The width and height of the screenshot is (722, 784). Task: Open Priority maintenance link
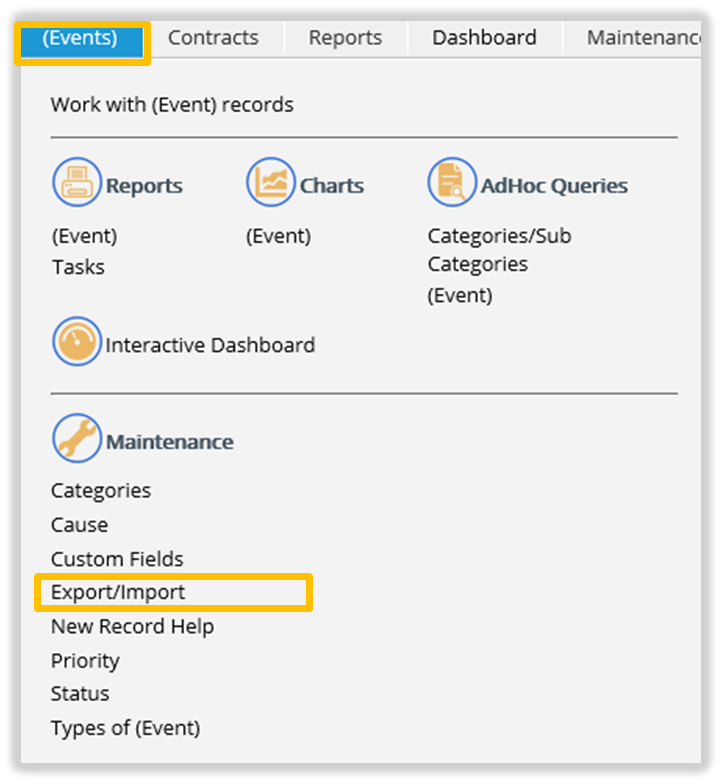pos(85,661)
